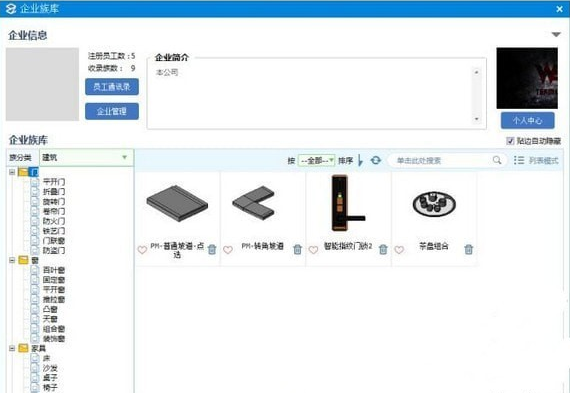Open the --全部-- sort filter dropdown

316,160
